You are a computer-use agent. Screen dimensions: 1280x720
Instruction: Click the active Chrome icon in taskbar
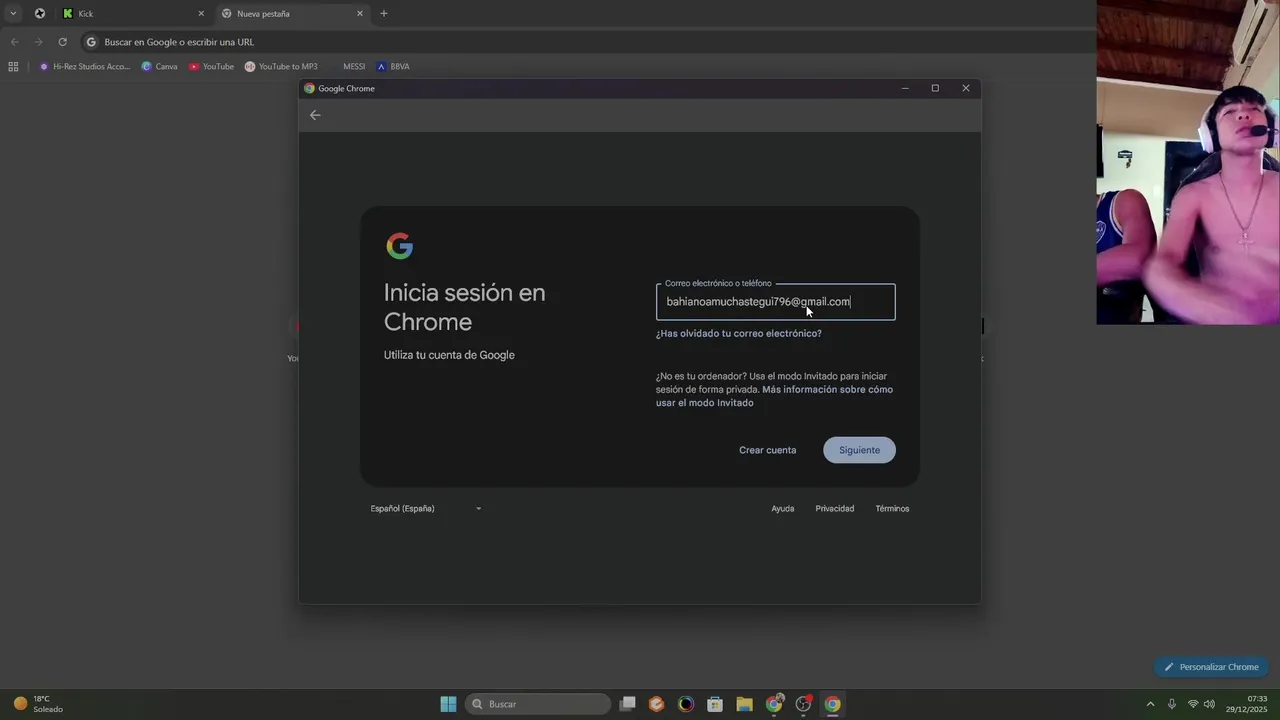pos(832,704)
